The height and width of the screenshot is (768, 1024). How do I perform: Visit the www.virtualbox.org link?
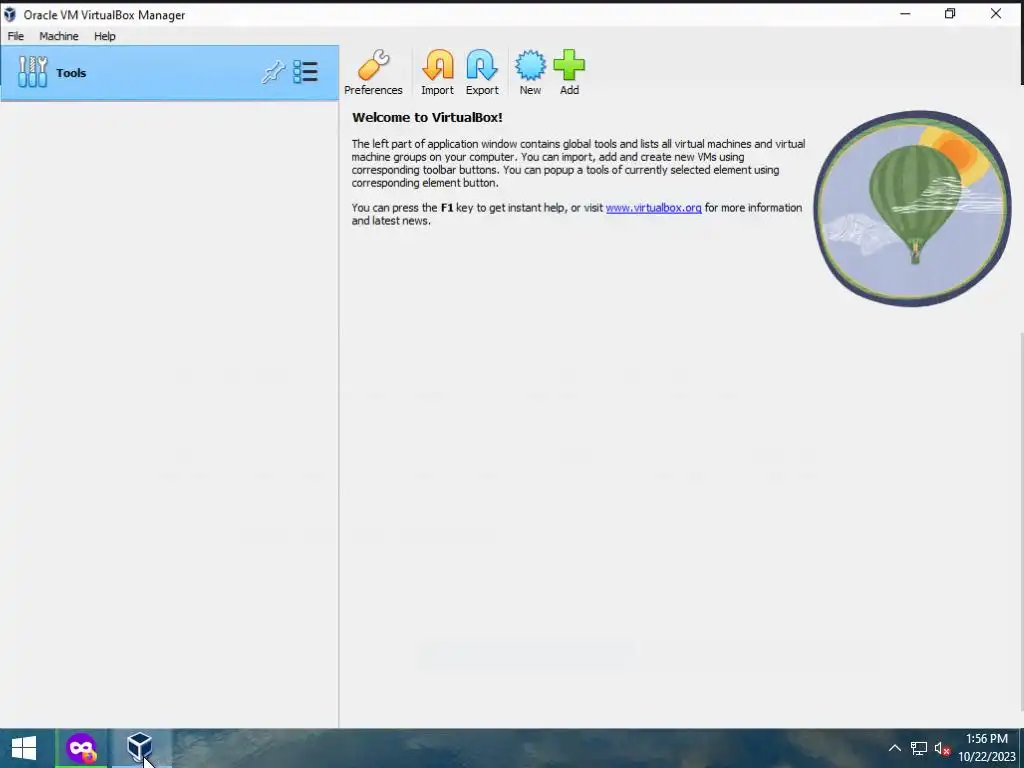654,208
